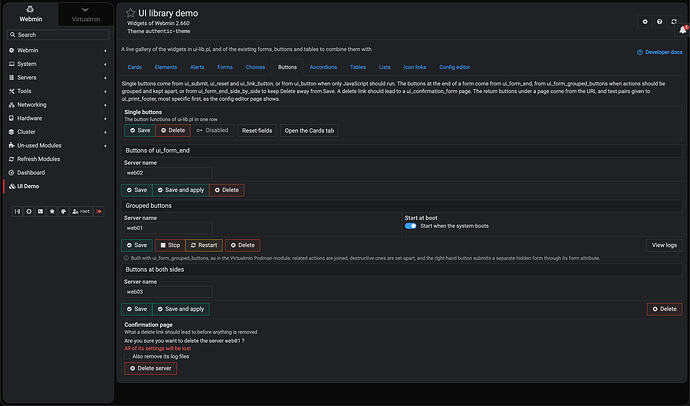
Task: Click Delete under the web02 field
Action: (x=227, y=190)
